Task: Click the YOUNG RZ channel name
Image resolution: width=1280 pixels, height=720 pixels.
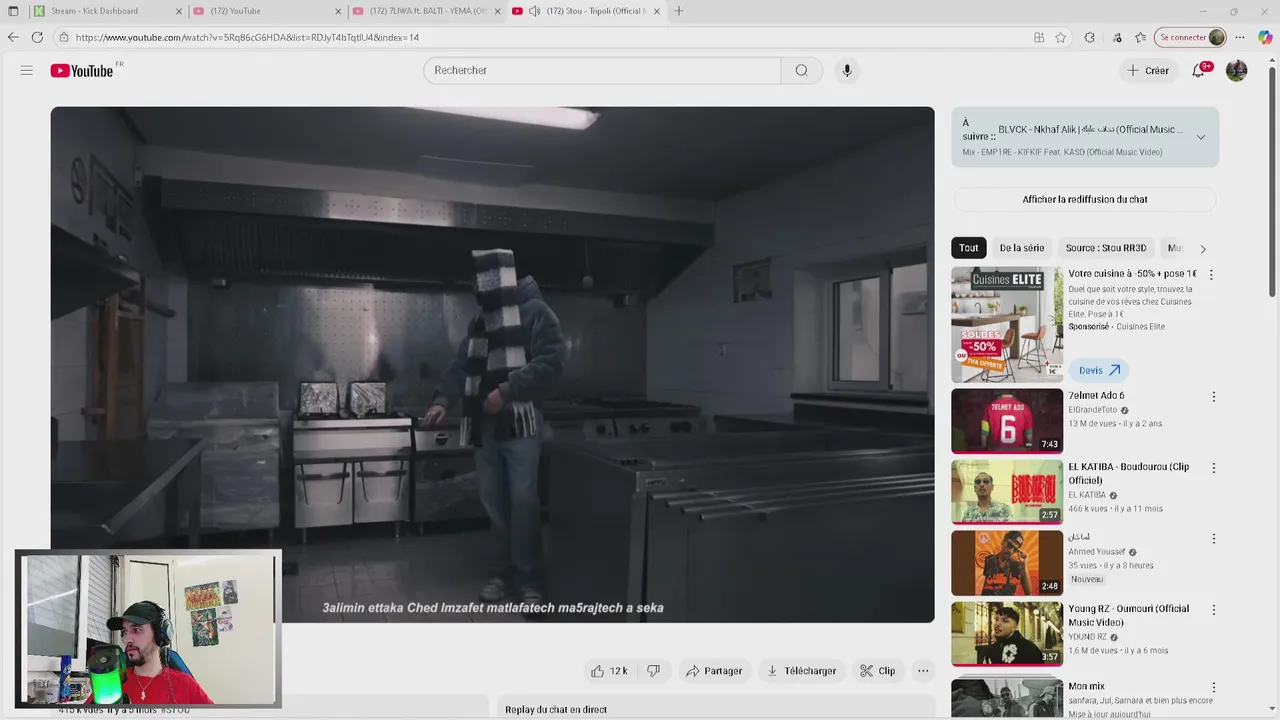Action: tap(1087, 637)
